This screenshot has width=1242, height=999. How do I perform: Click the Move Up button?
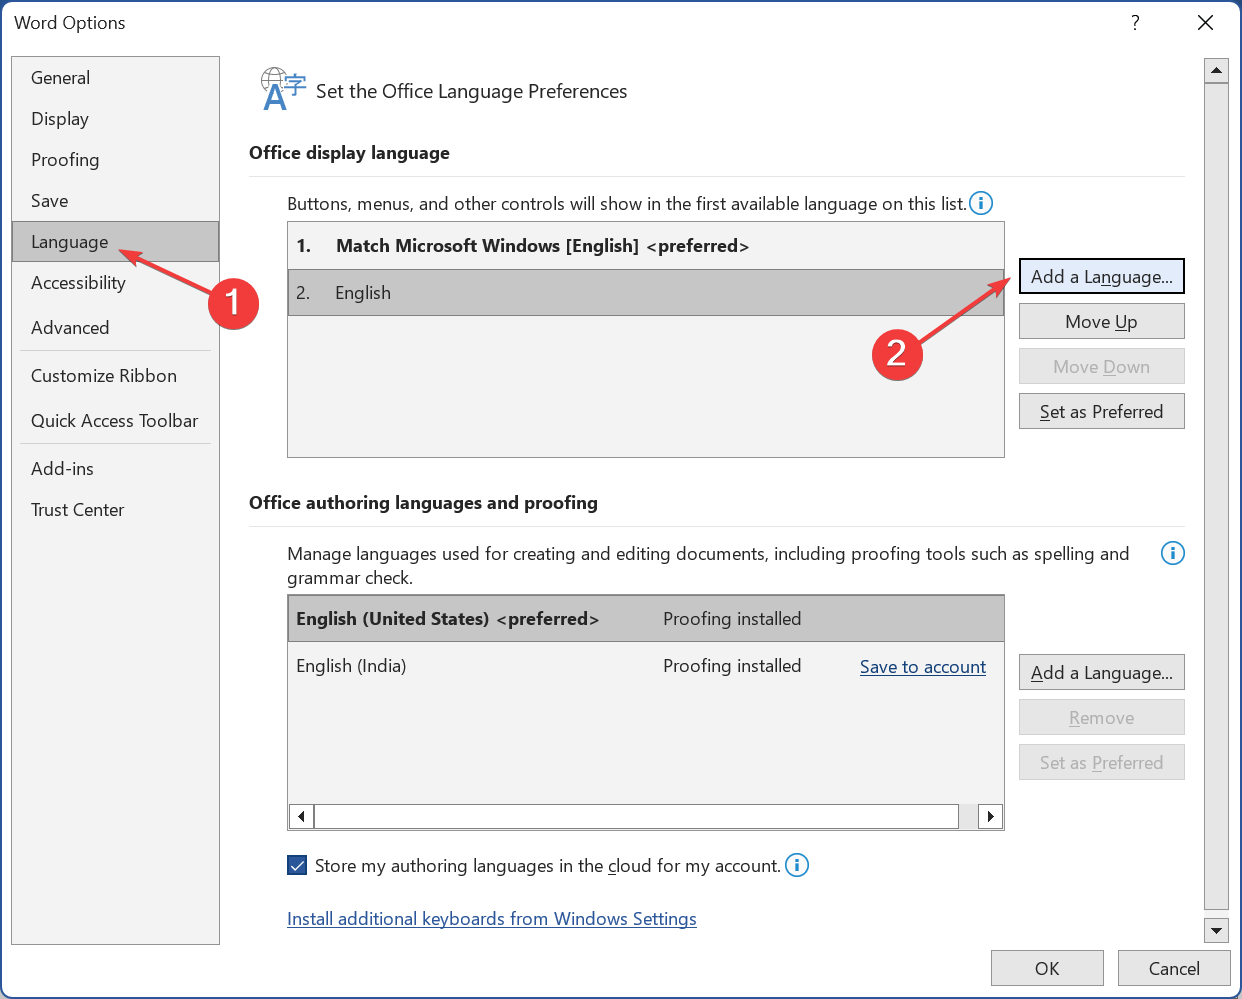(1101, 321)
